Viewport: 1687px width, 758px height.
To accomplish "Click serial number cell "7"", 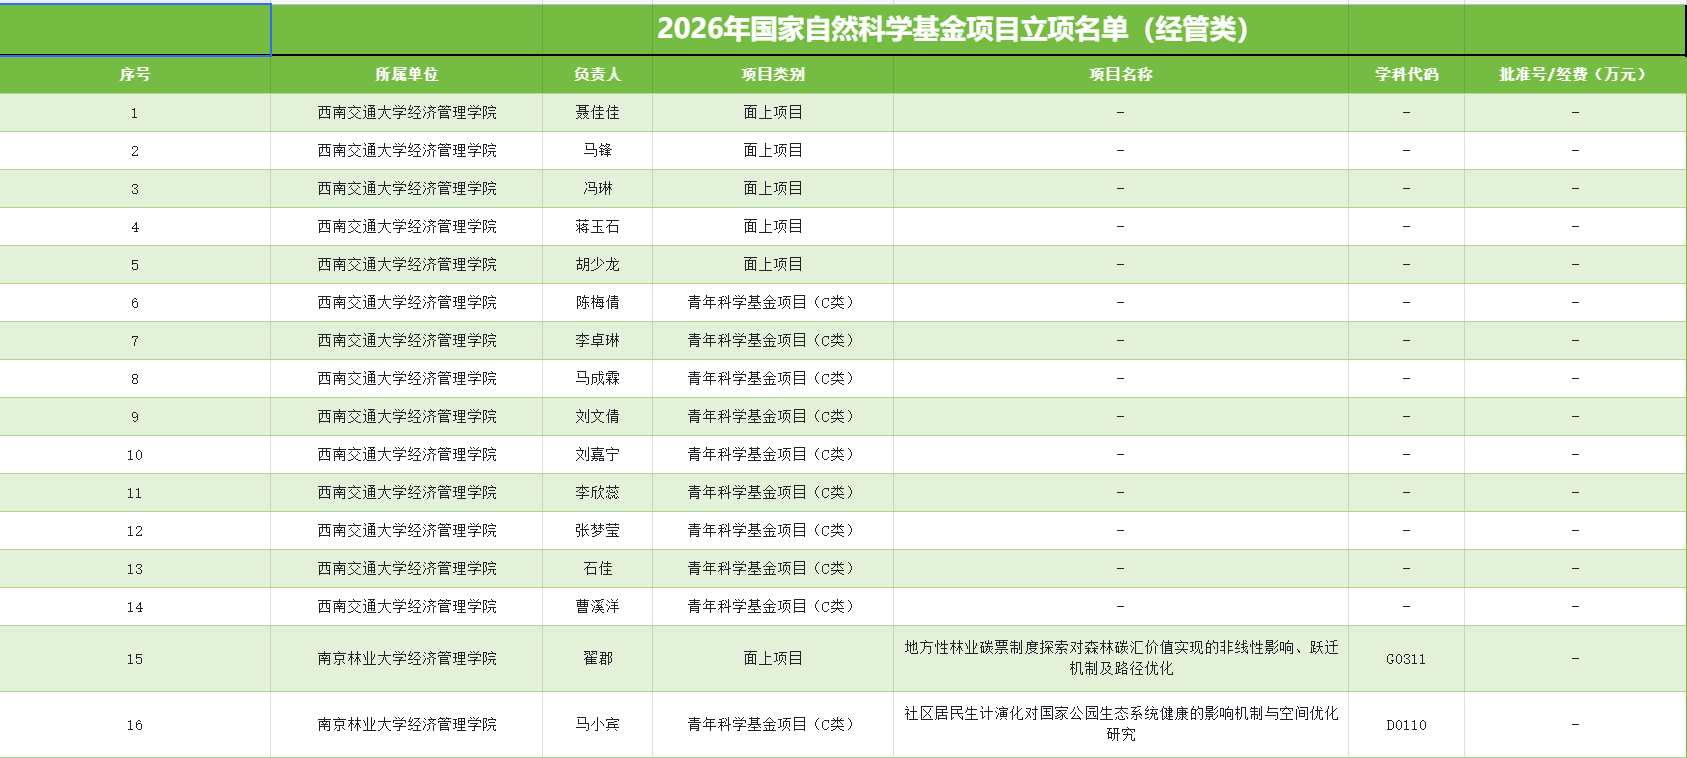I will coord(135,341).
